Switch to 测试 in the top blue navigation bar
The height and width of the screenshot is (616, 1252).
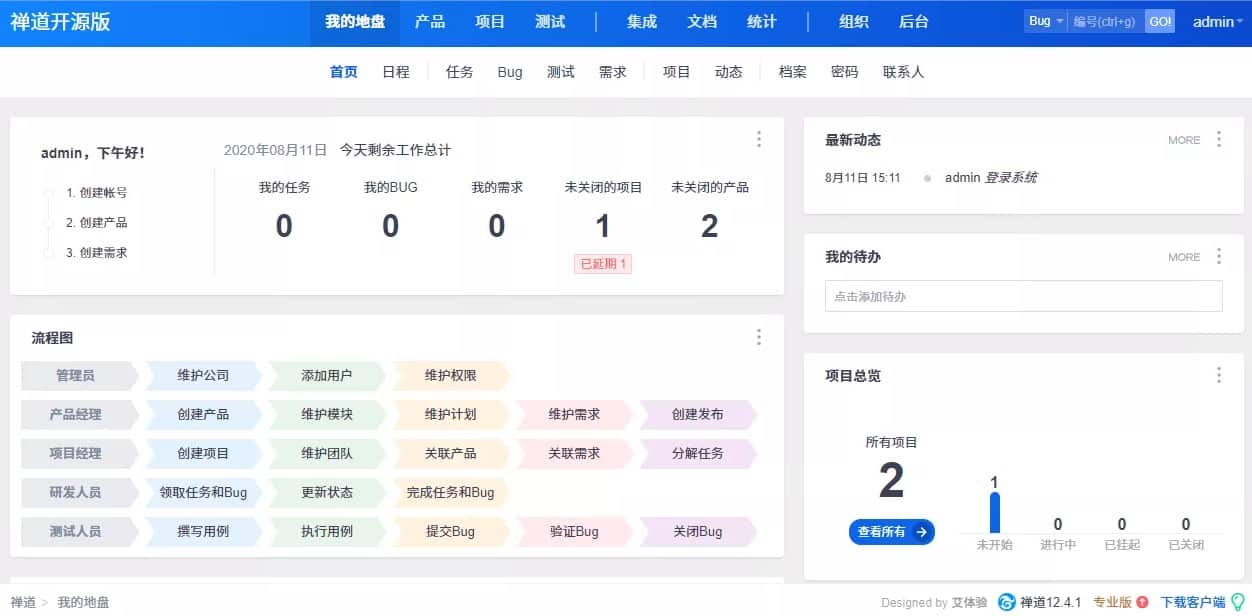coord(550,22)
